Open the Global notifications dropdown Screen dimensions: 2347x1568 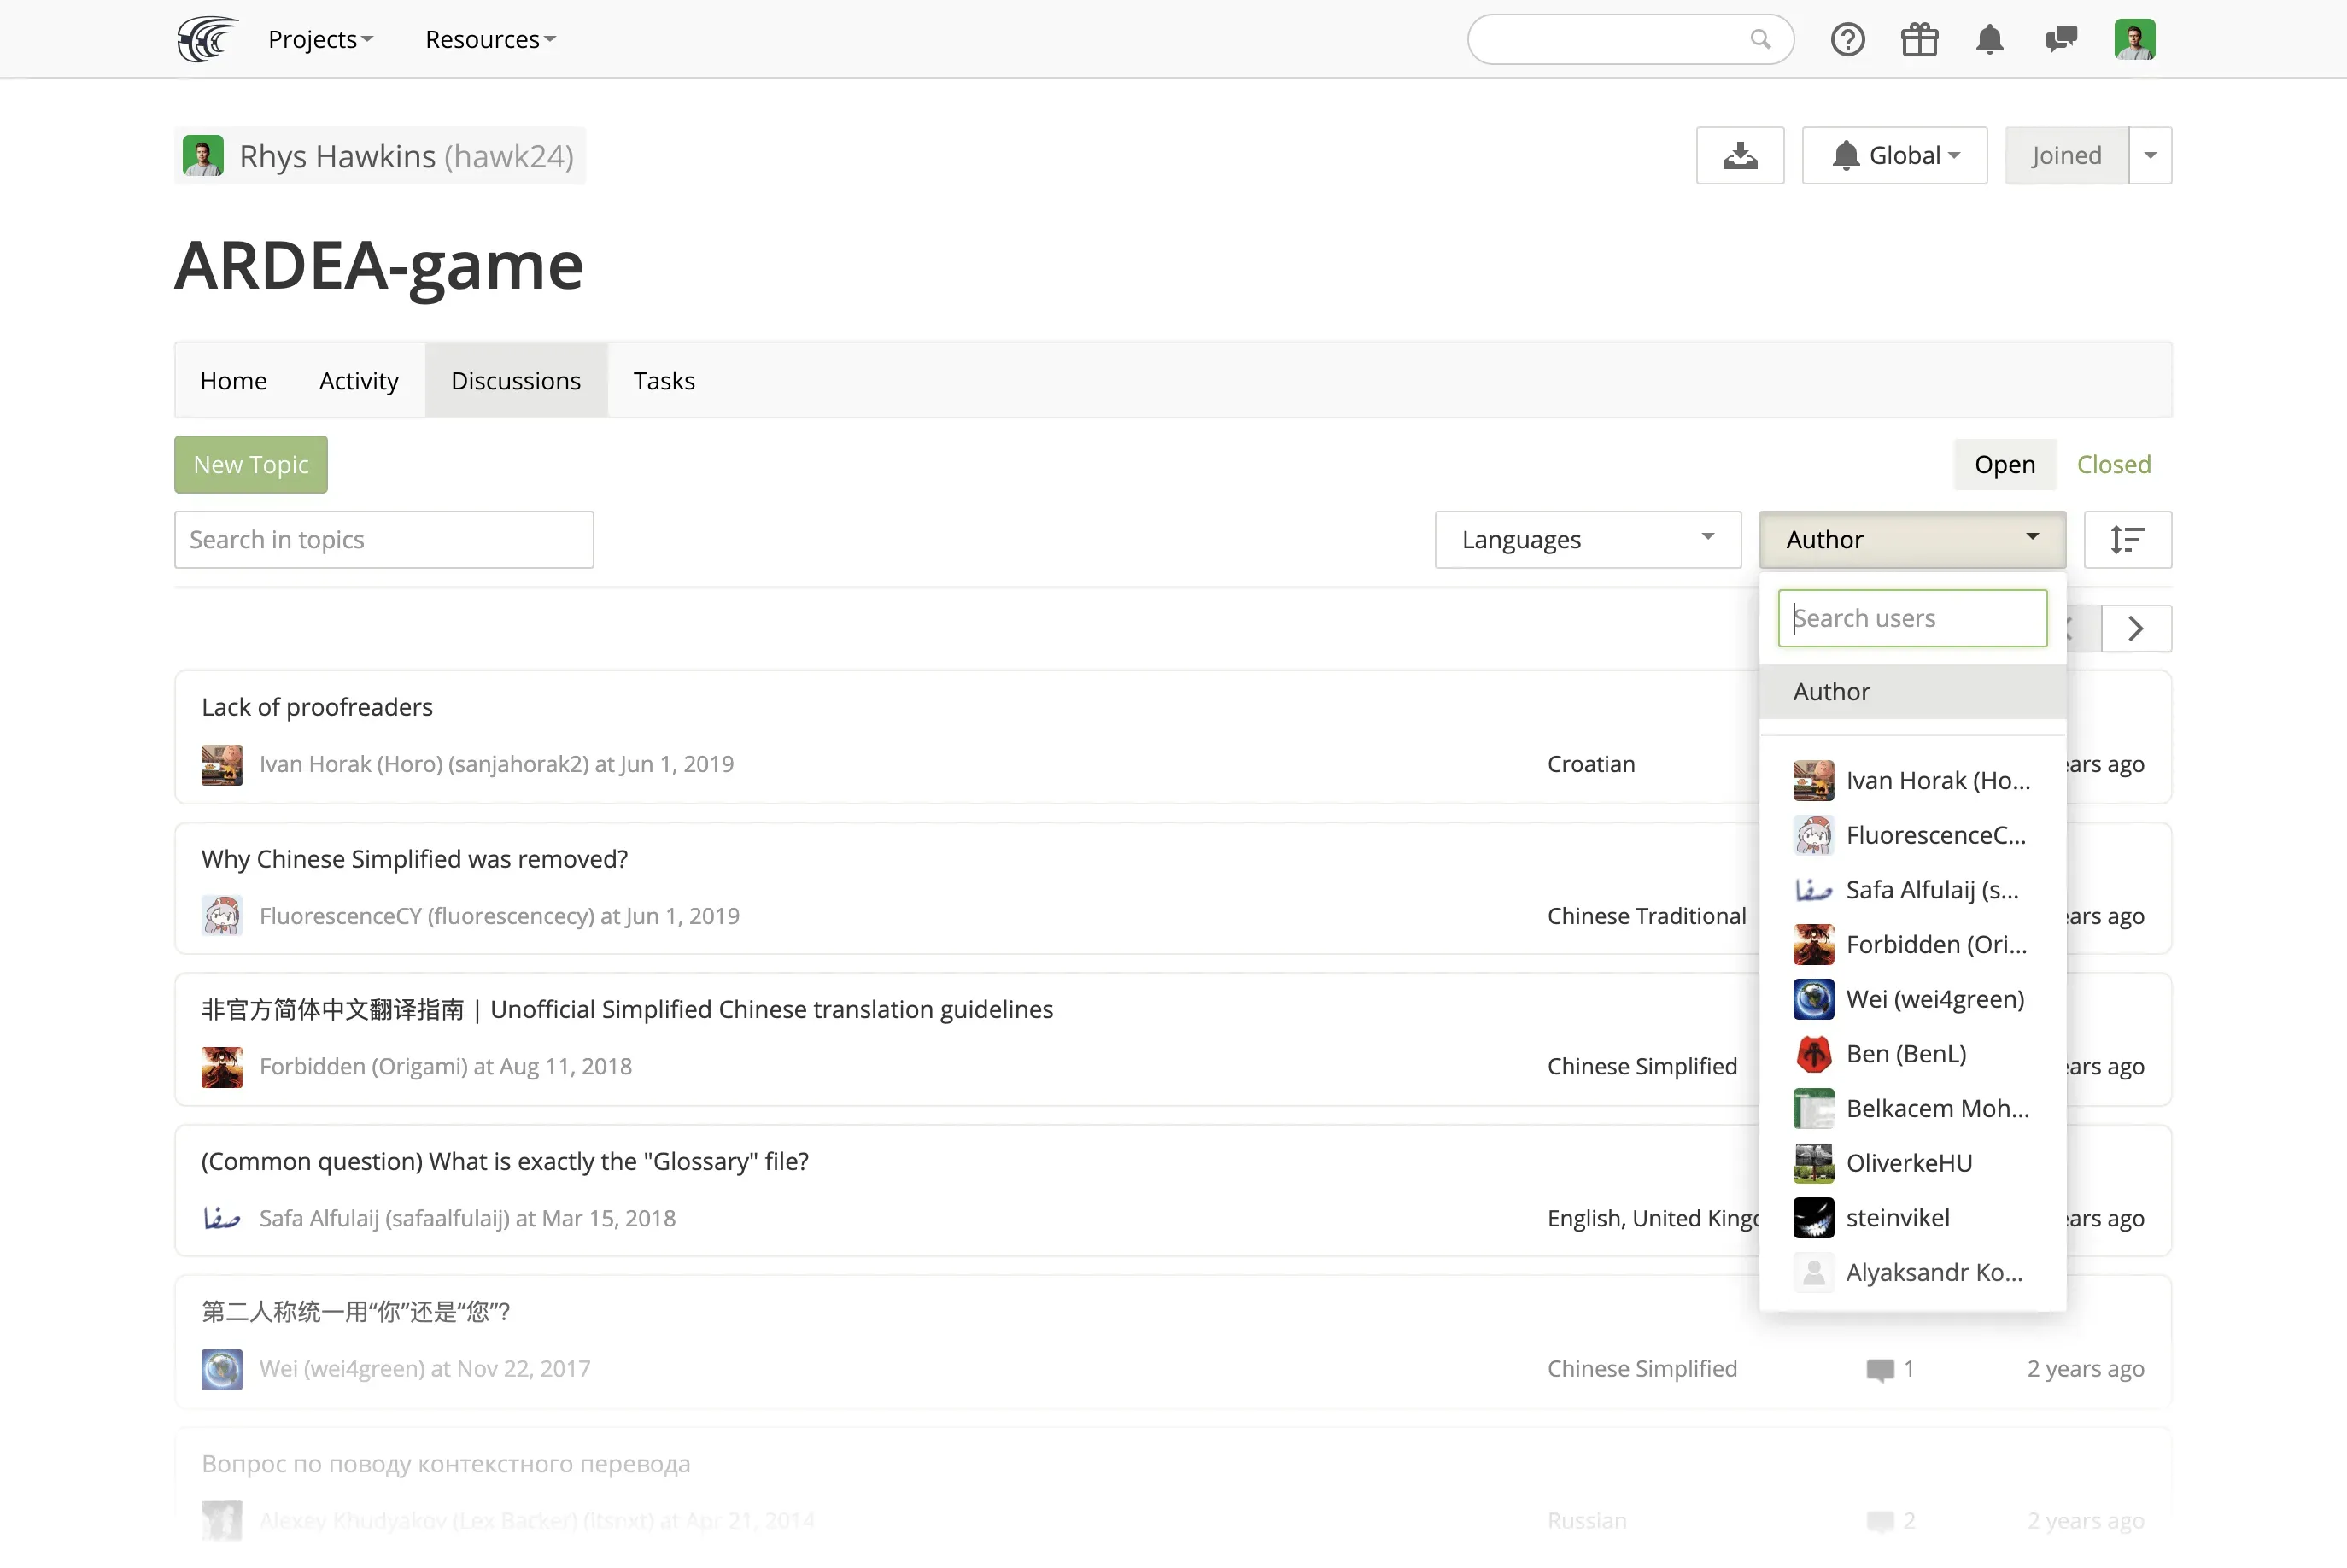pos(1894,155)
